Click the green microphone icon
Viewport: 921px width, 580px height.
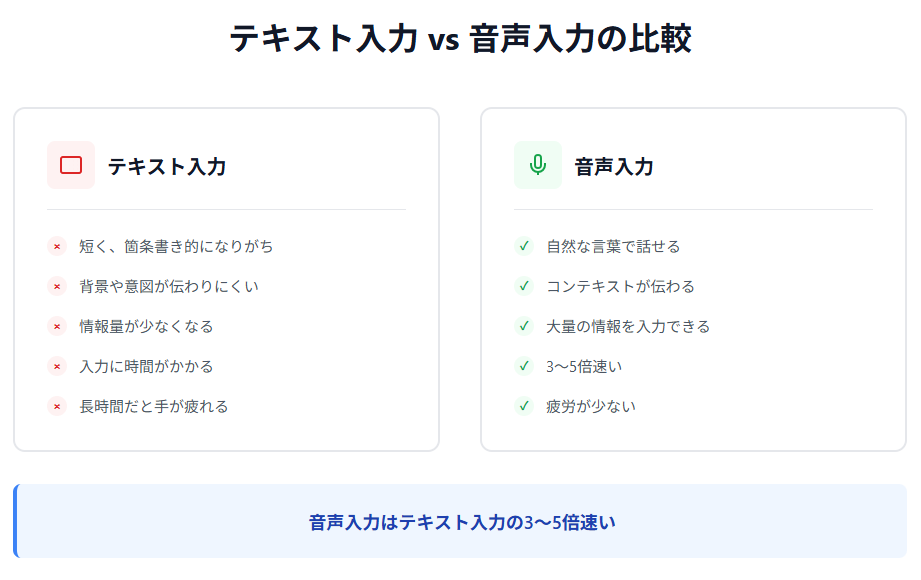click(x=538, y=165)
